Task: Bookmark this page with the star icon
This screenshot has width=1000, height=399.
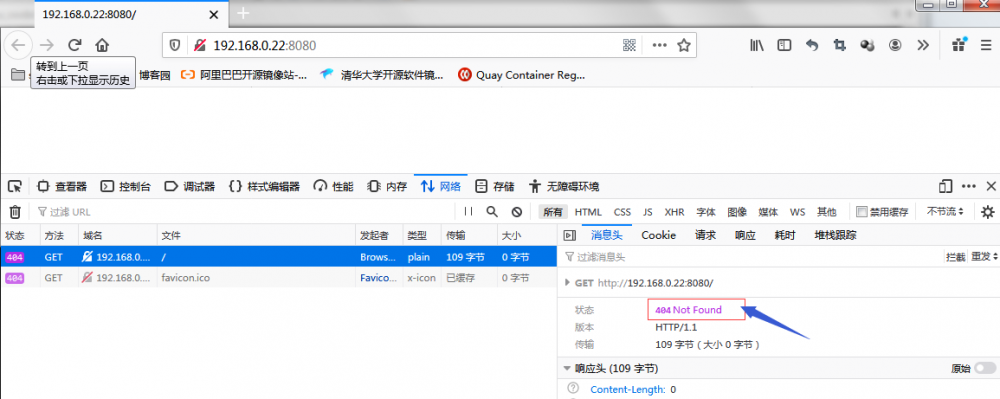Action: tap(684, 45)
